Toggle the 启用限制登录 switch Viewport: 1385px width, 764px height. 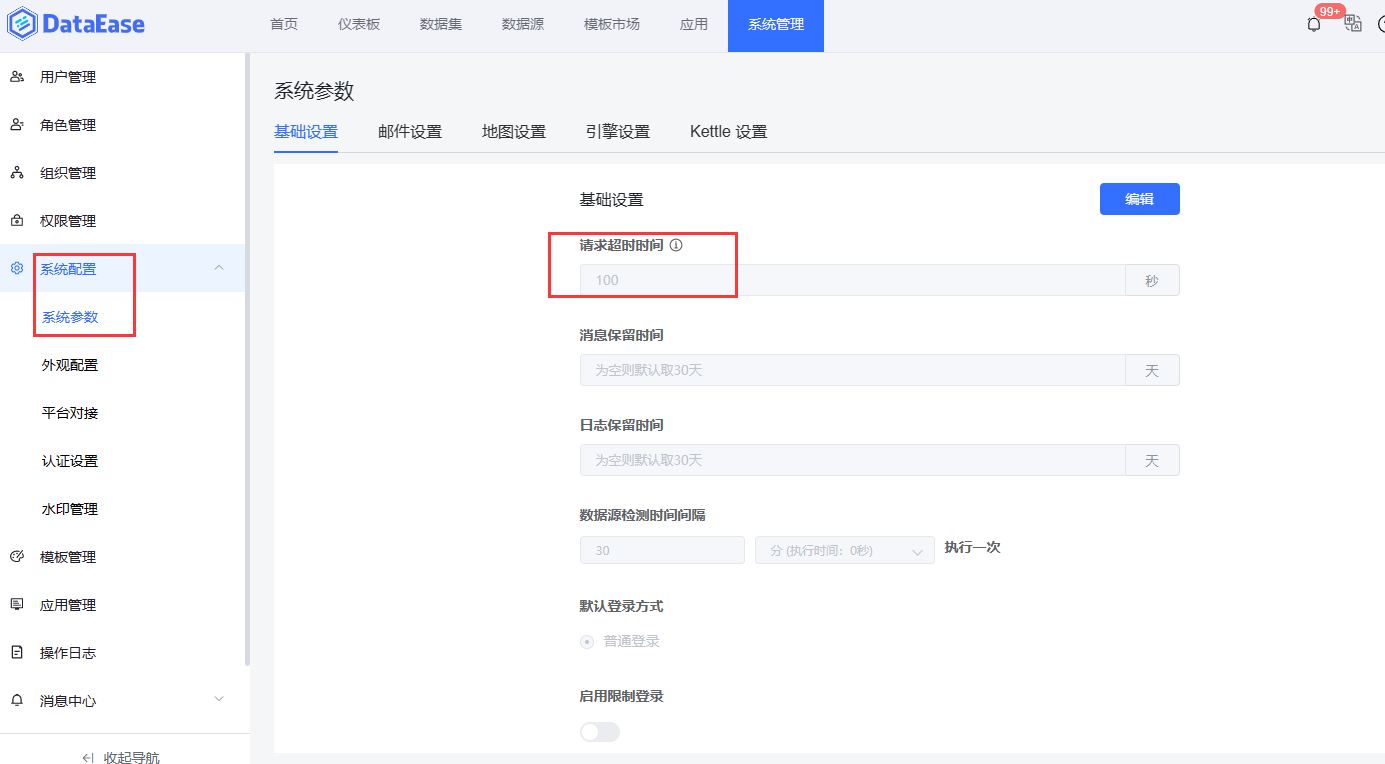[x=599, y=731]
